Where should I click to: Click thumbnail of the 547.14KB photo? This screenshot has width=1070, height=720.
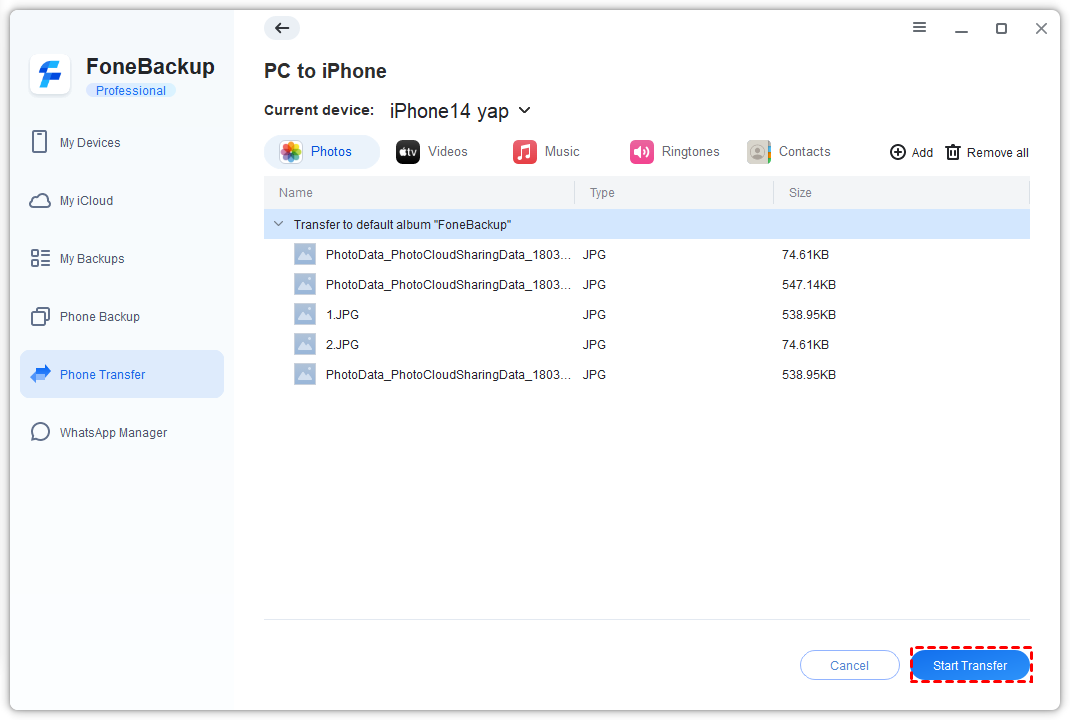[305, 284]
